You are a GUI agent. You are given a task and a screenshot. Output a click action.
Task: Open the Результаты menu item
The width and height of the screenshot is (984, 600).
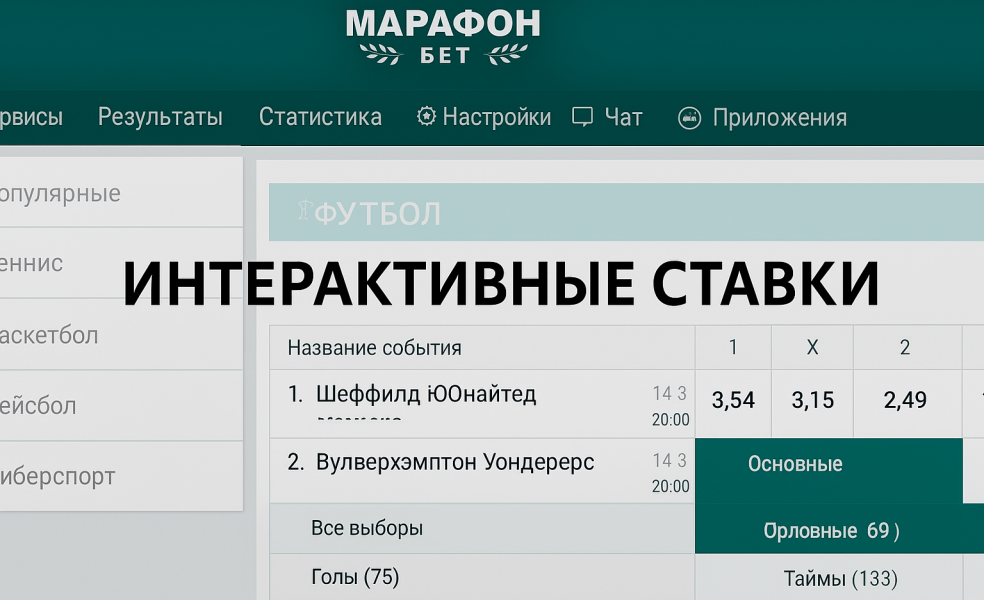[160, 117]
